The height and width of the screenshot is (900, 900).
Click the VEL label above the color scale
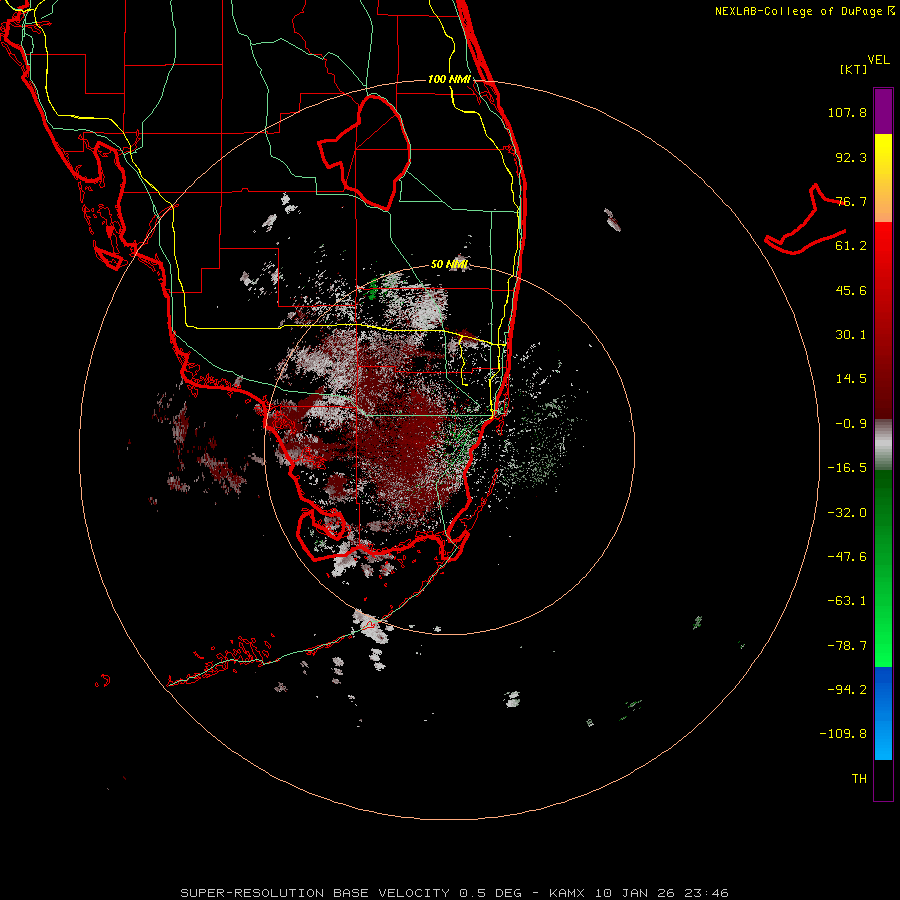878,60
